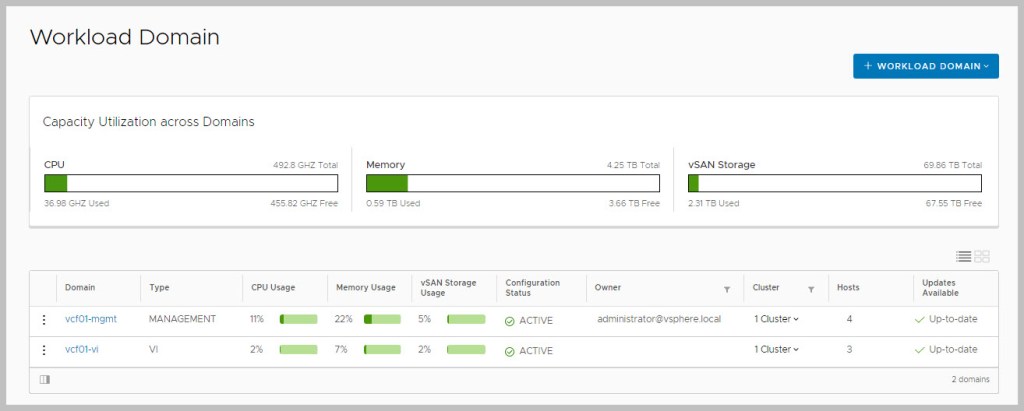Open the vcf01-vi domain link
Viewport: 1024px width, 411px height.
click(81, 350)
